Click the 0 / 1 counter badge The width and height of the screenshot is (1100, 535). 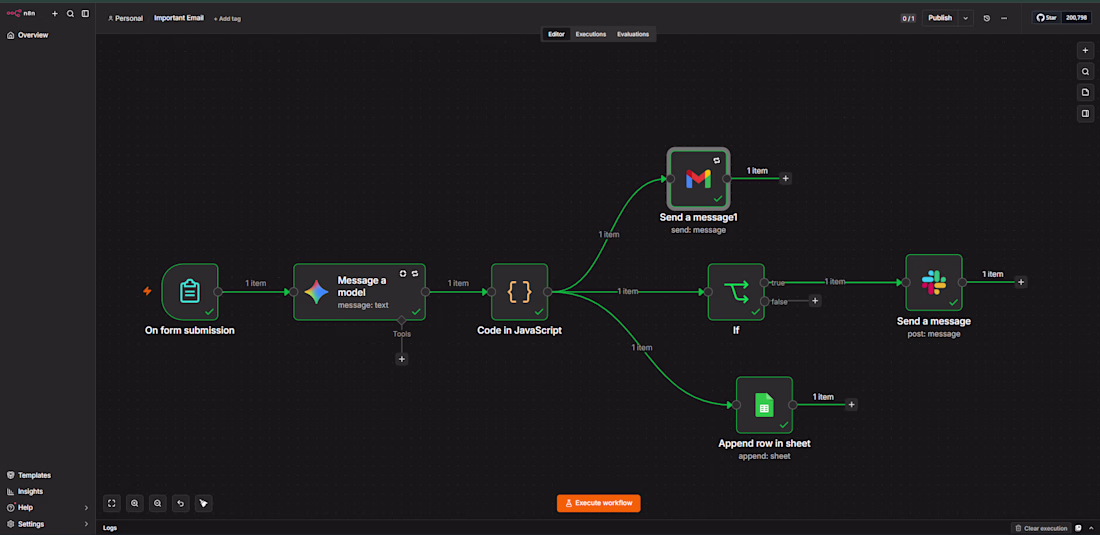908,18
